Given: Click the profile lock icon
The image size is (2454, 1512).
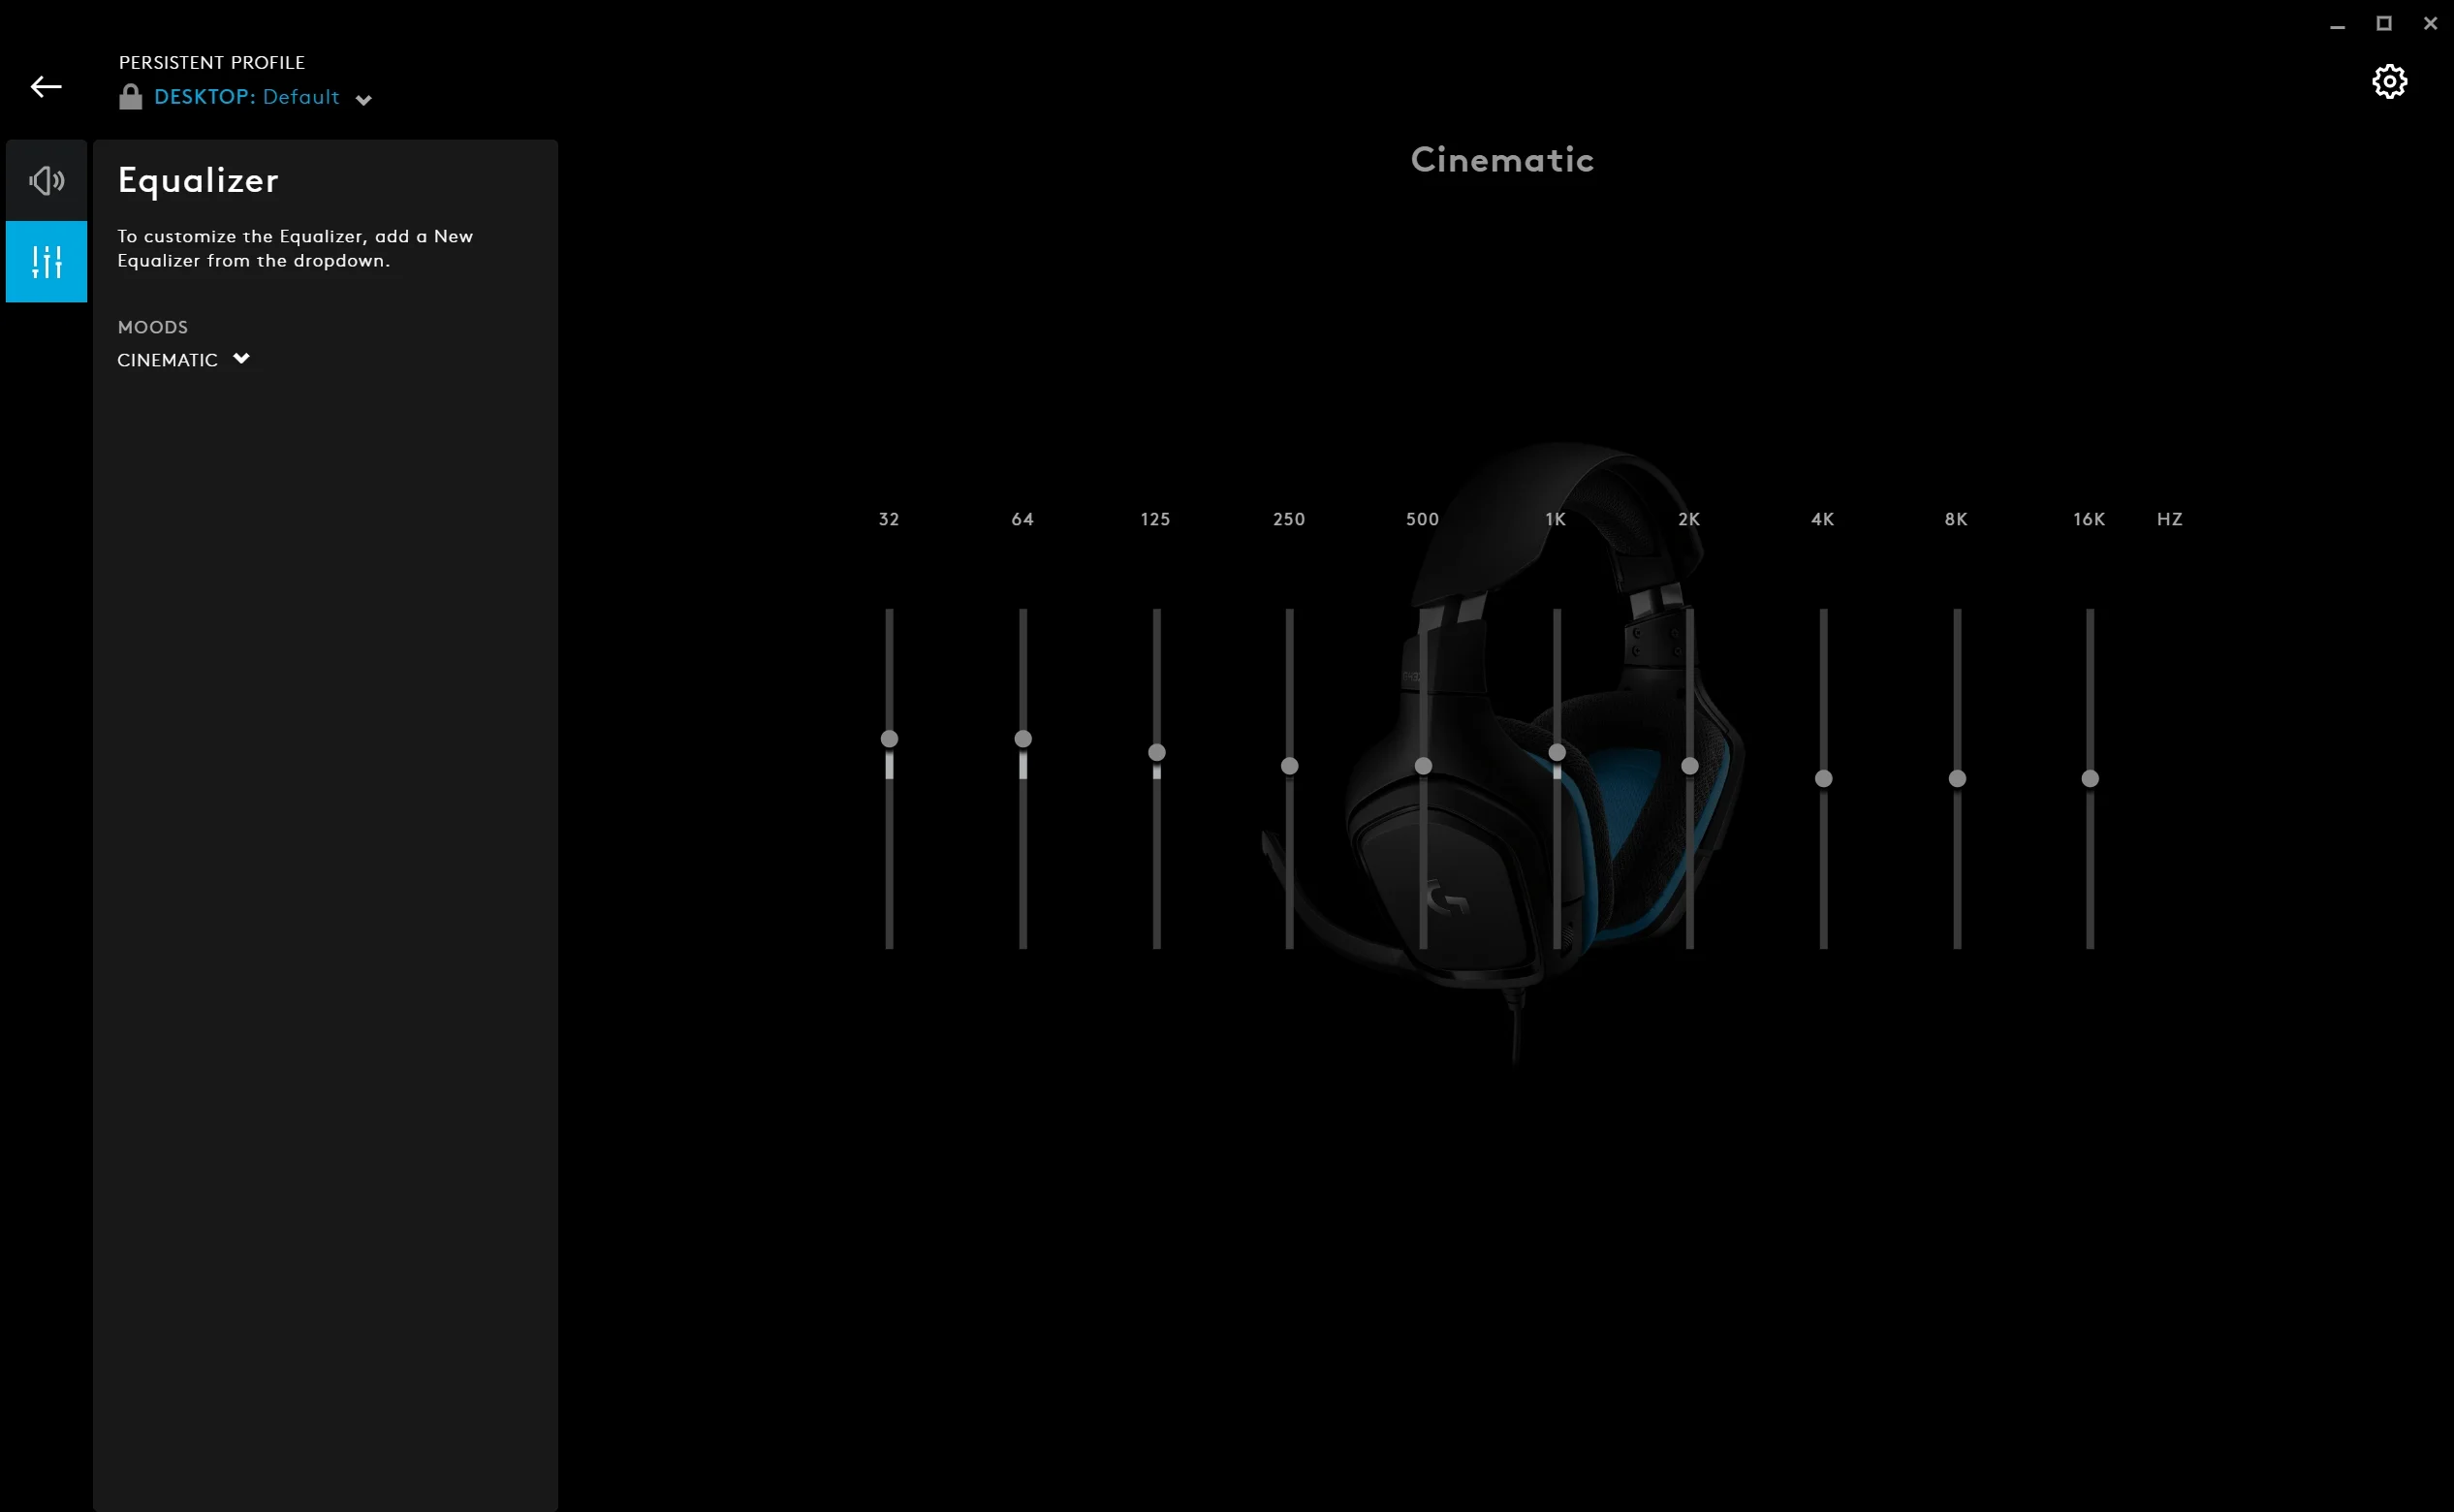Looking at the screenshot, I should coord(130,97).
